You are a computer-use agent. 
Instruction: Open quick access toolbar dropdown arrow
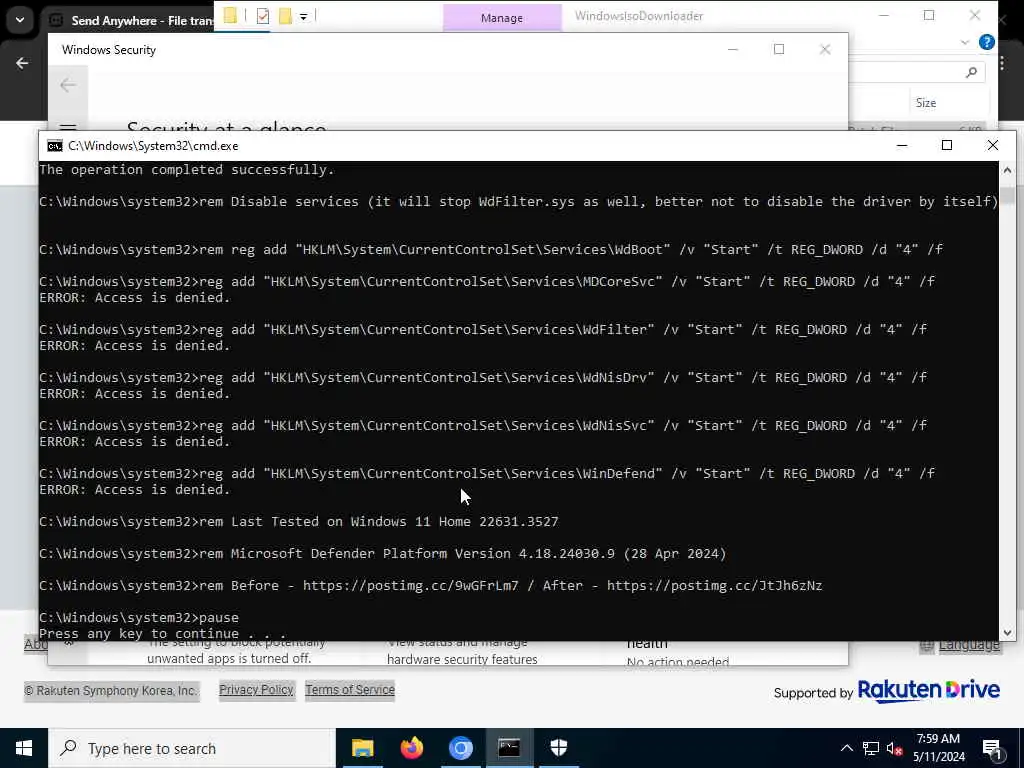tap(303, 17)
